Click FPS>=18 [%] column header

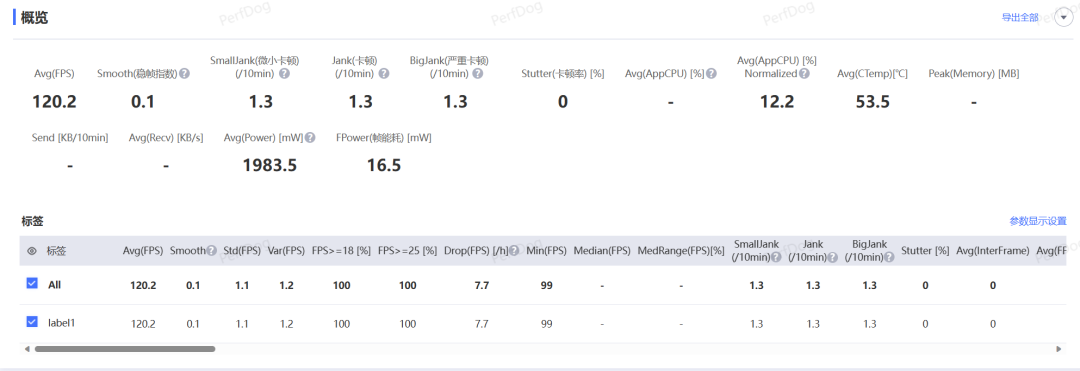(x=342, y=251)
